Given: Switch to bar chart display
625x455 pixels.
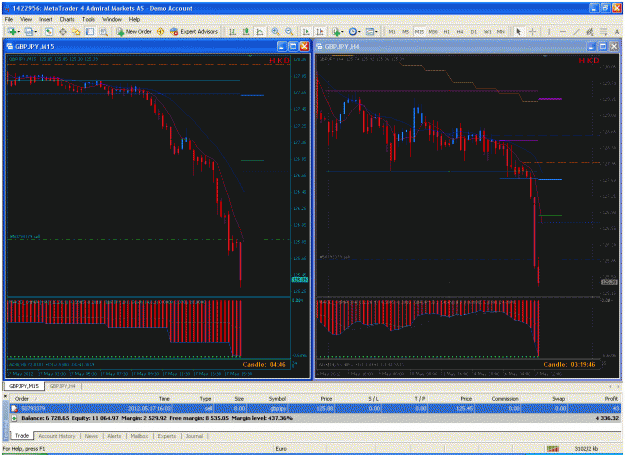Looking at the screenshot, I should pos(232,31).
